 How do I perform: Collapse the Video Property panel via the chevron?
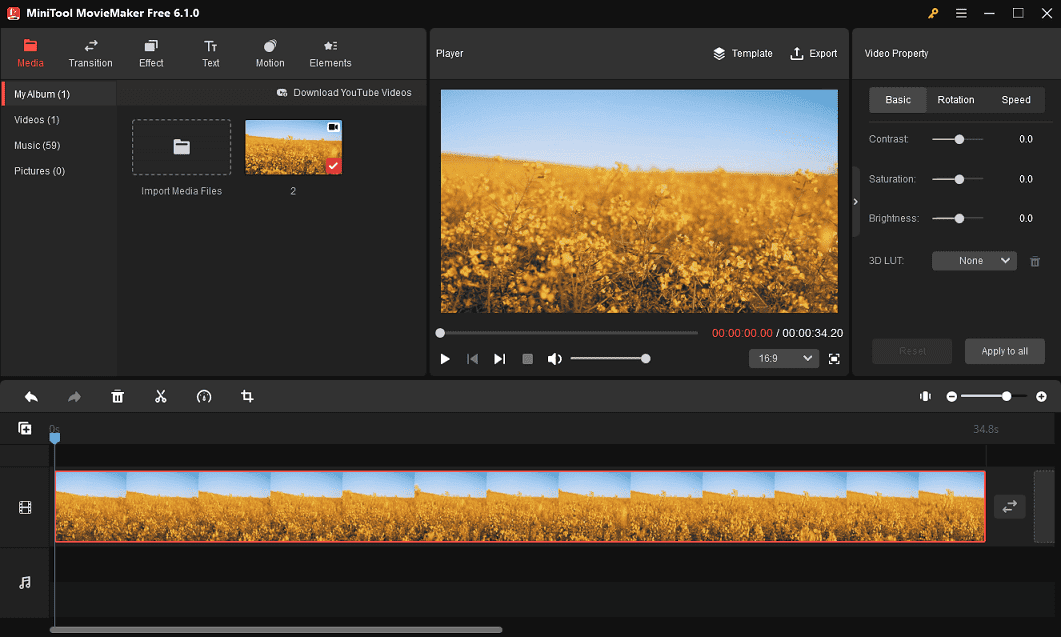(855, 200)
